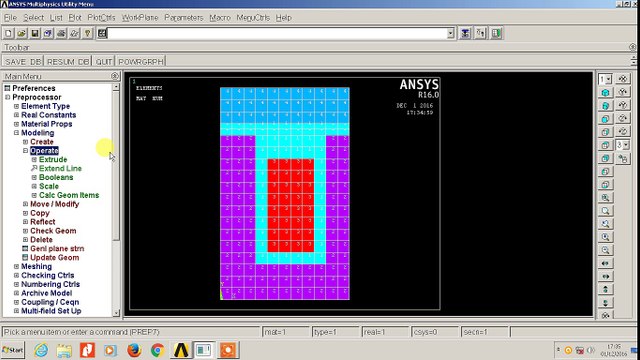
Task: Collapse the Modeling tree node
Action: click(x=16, y=133)
